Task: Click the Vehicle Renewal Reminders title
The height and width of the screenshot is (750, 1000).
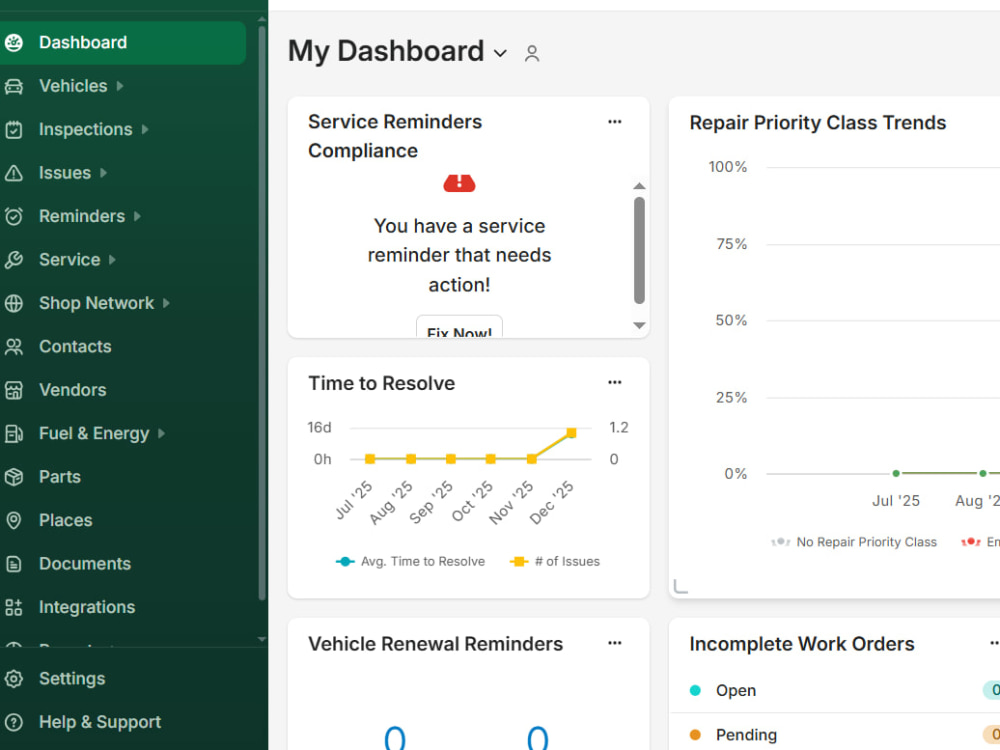Action: (x=436, y=644)
